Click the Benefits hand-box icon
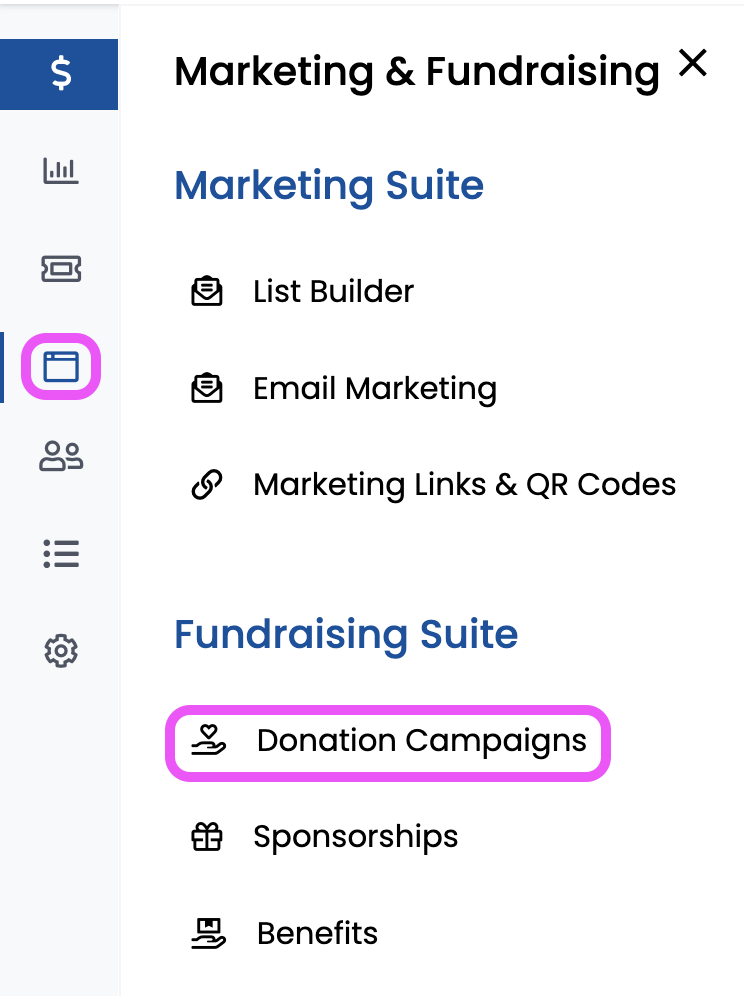The width and height of the screenshot is (744, 996). (x=209, y=934)
